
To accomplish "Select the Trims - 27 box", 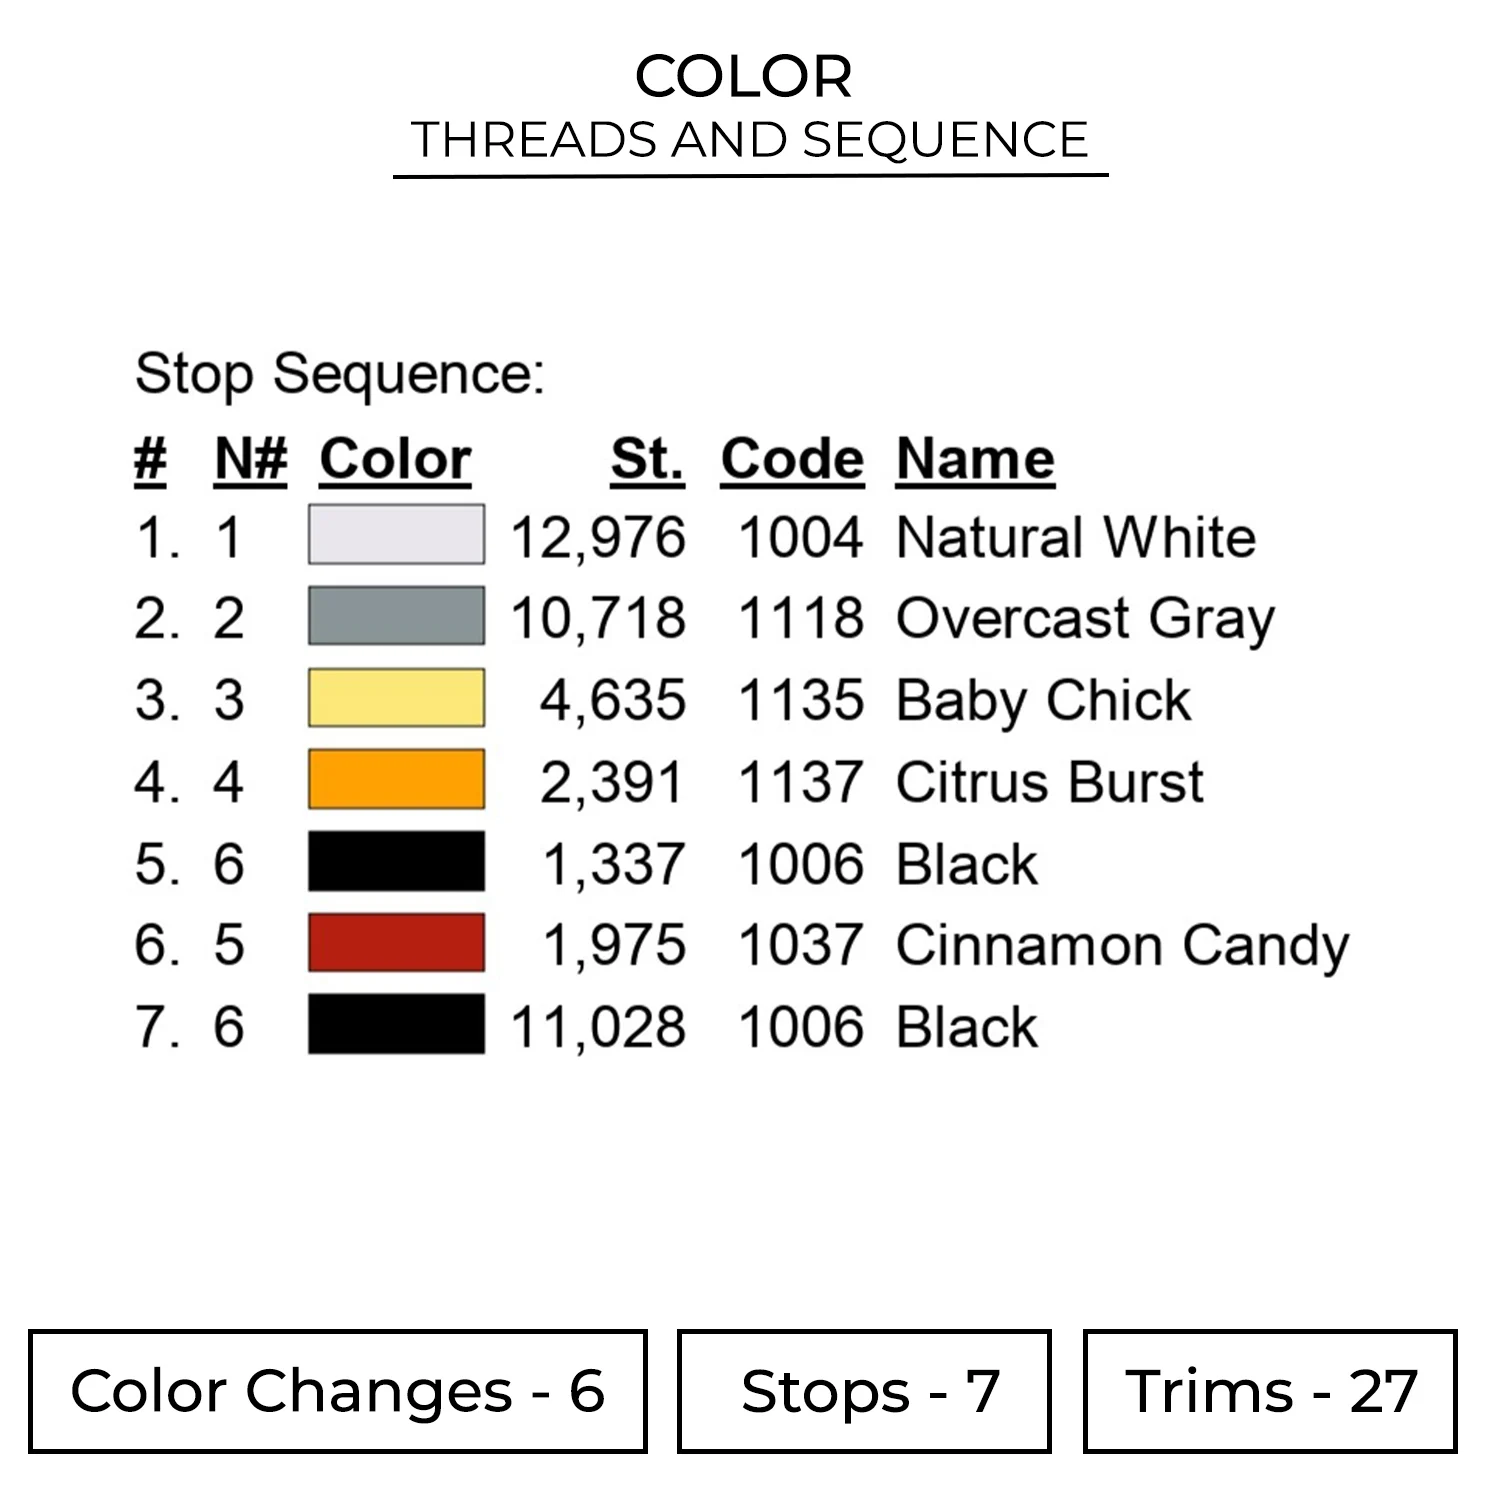I will click(x=1270, y=1391).
